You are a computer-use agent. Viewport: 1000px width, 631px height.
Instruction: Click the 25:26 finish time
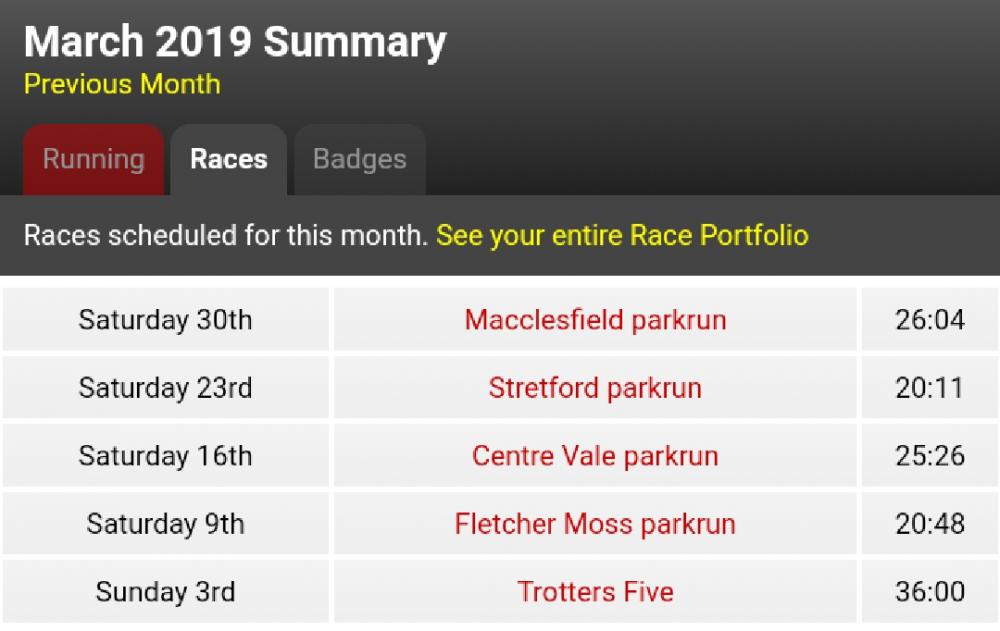[x=930, y=456]
